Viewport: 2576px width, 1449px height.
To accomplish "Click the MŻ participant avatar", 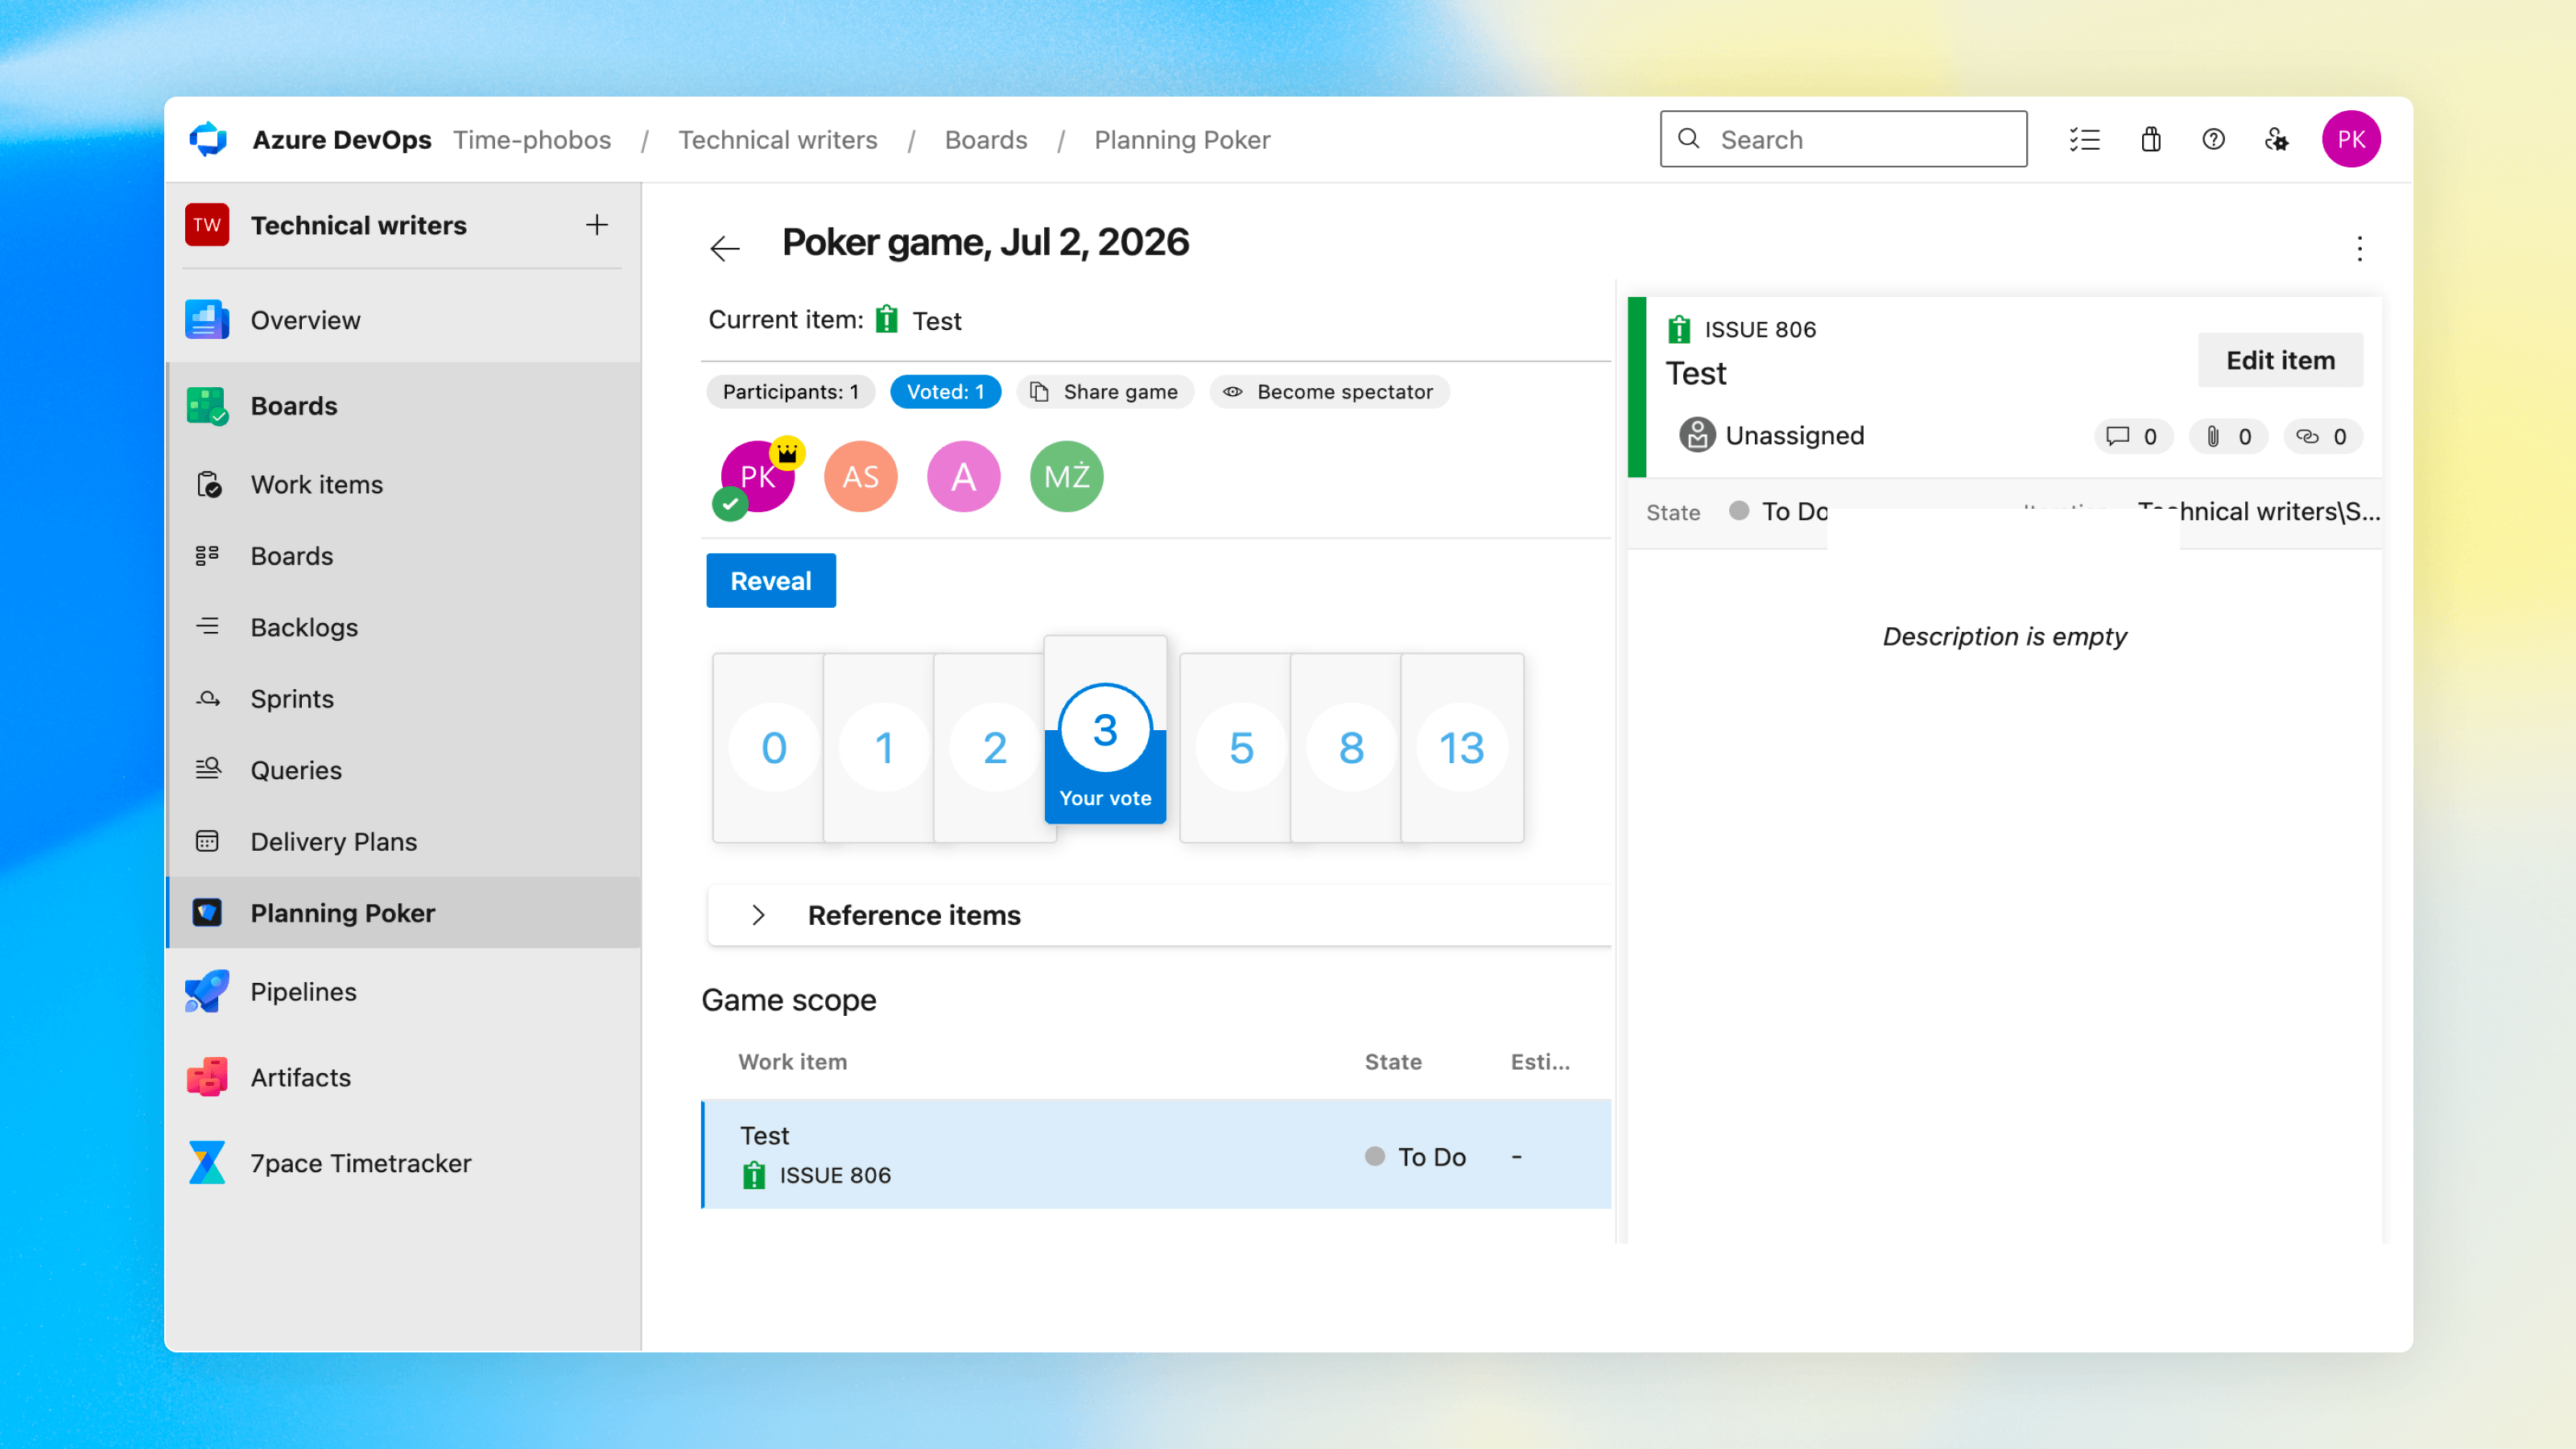I will pyautogui.click(x=1066, y=476).
